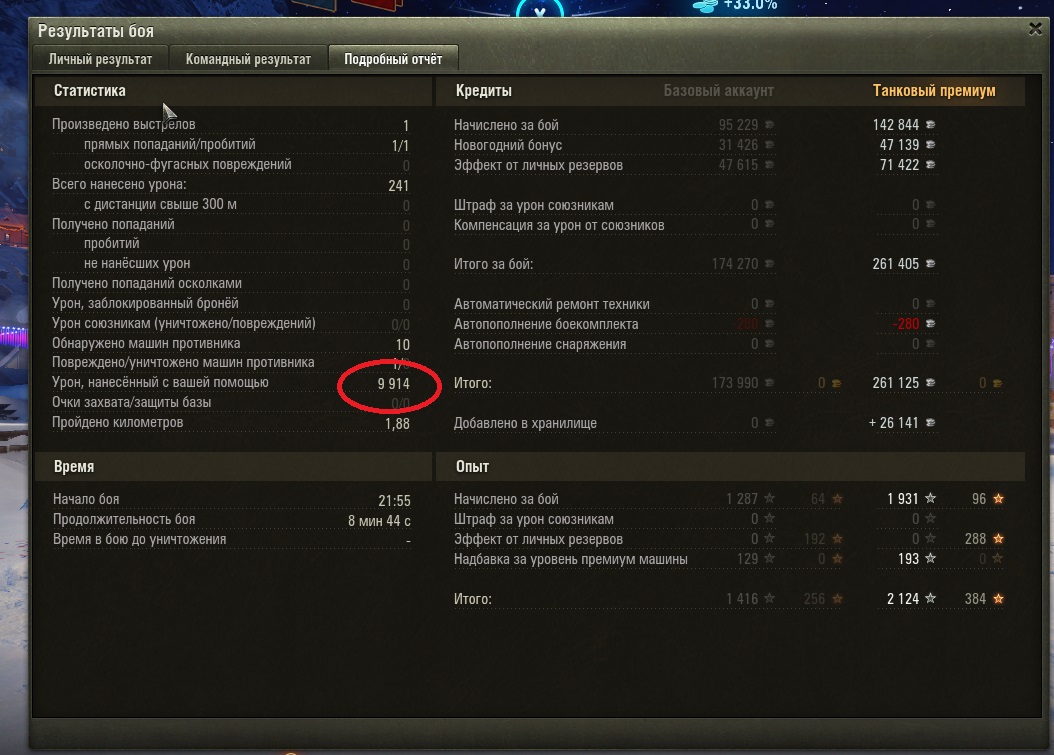1054x755 pixels.
Task: Click the Статистика section header
Action: [89, 91]
